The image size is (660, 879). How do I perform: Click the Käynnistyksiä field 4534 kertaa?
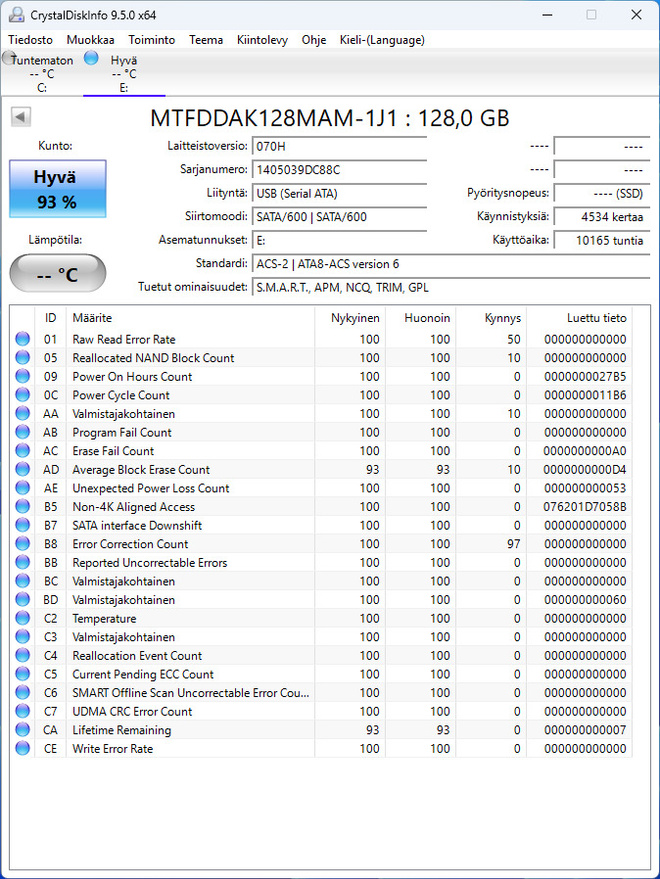(602, 217)
